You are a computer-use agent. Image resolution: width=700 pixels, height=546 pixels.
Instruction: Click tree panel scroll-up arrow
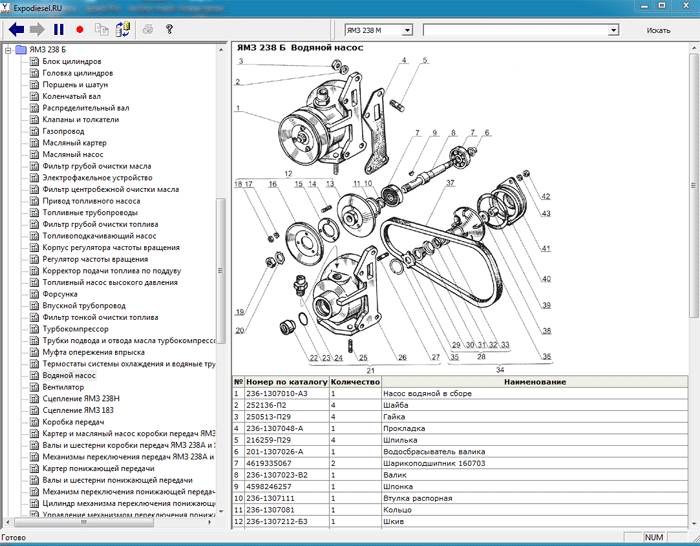pos(221,50)
